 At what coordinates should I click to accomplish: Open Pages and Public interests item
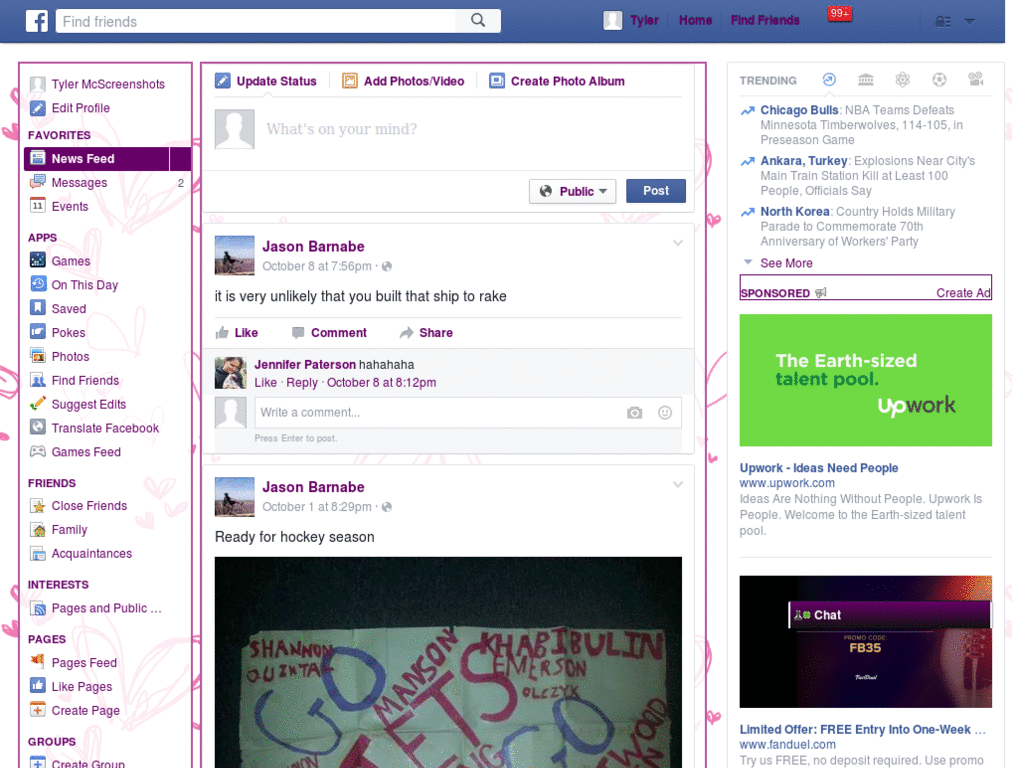(106, 608)
